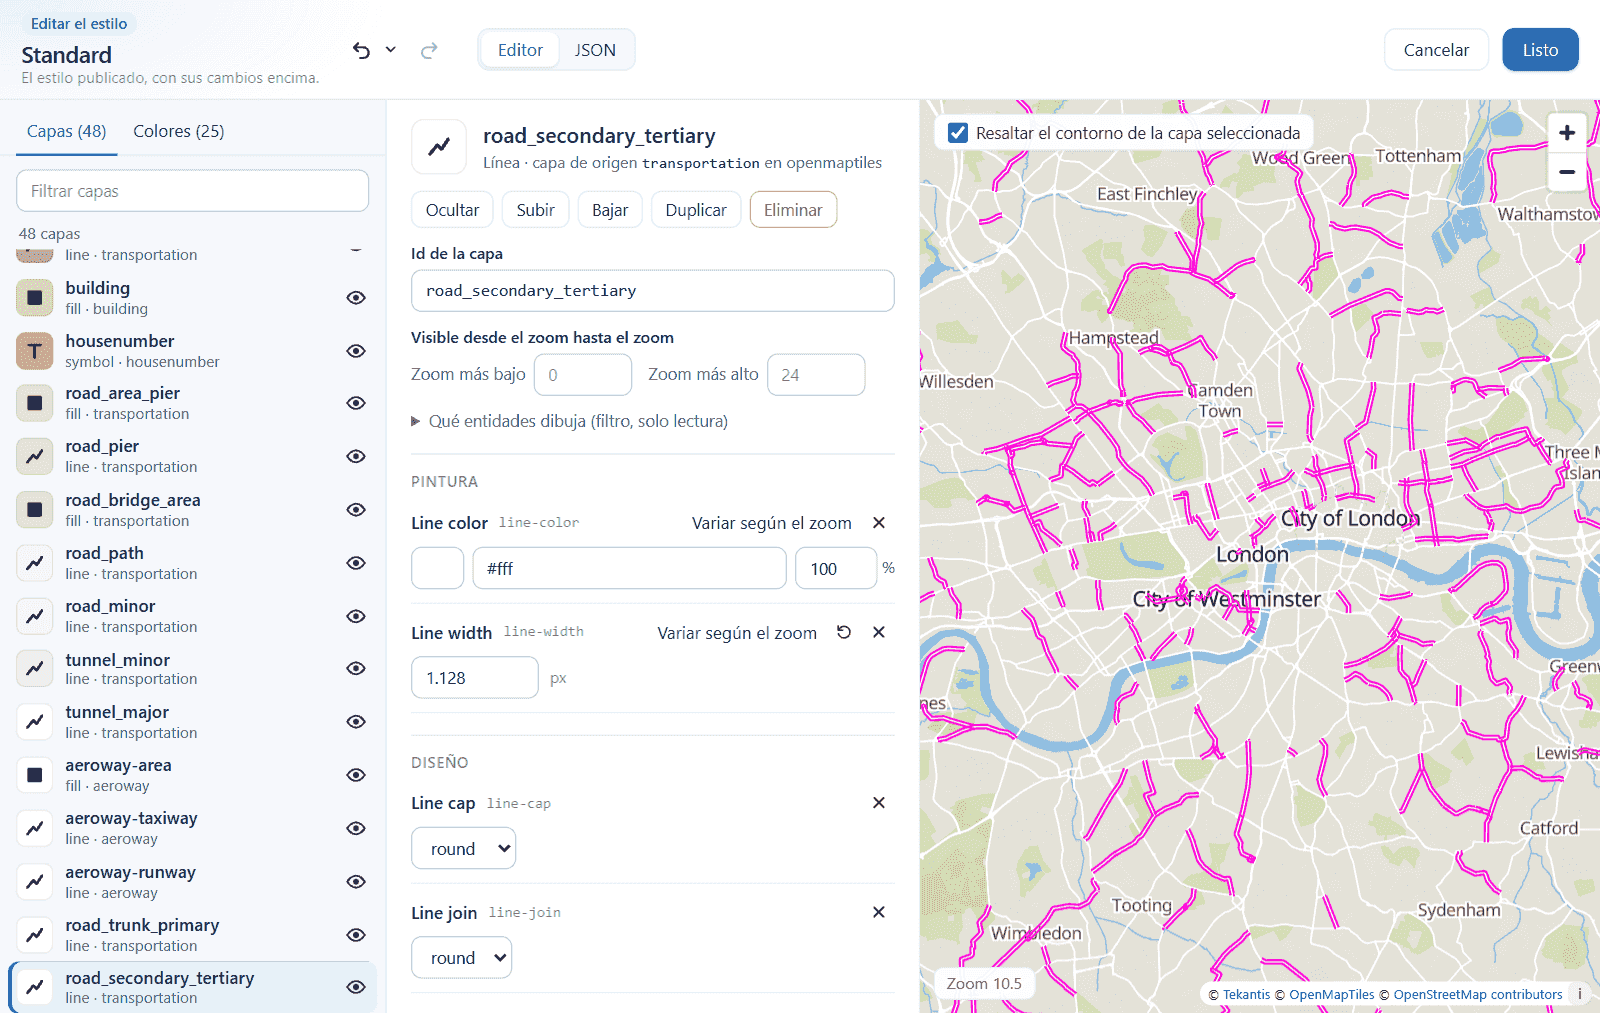
Task: Click the map attribution info icon
Action: point(1580,994)
